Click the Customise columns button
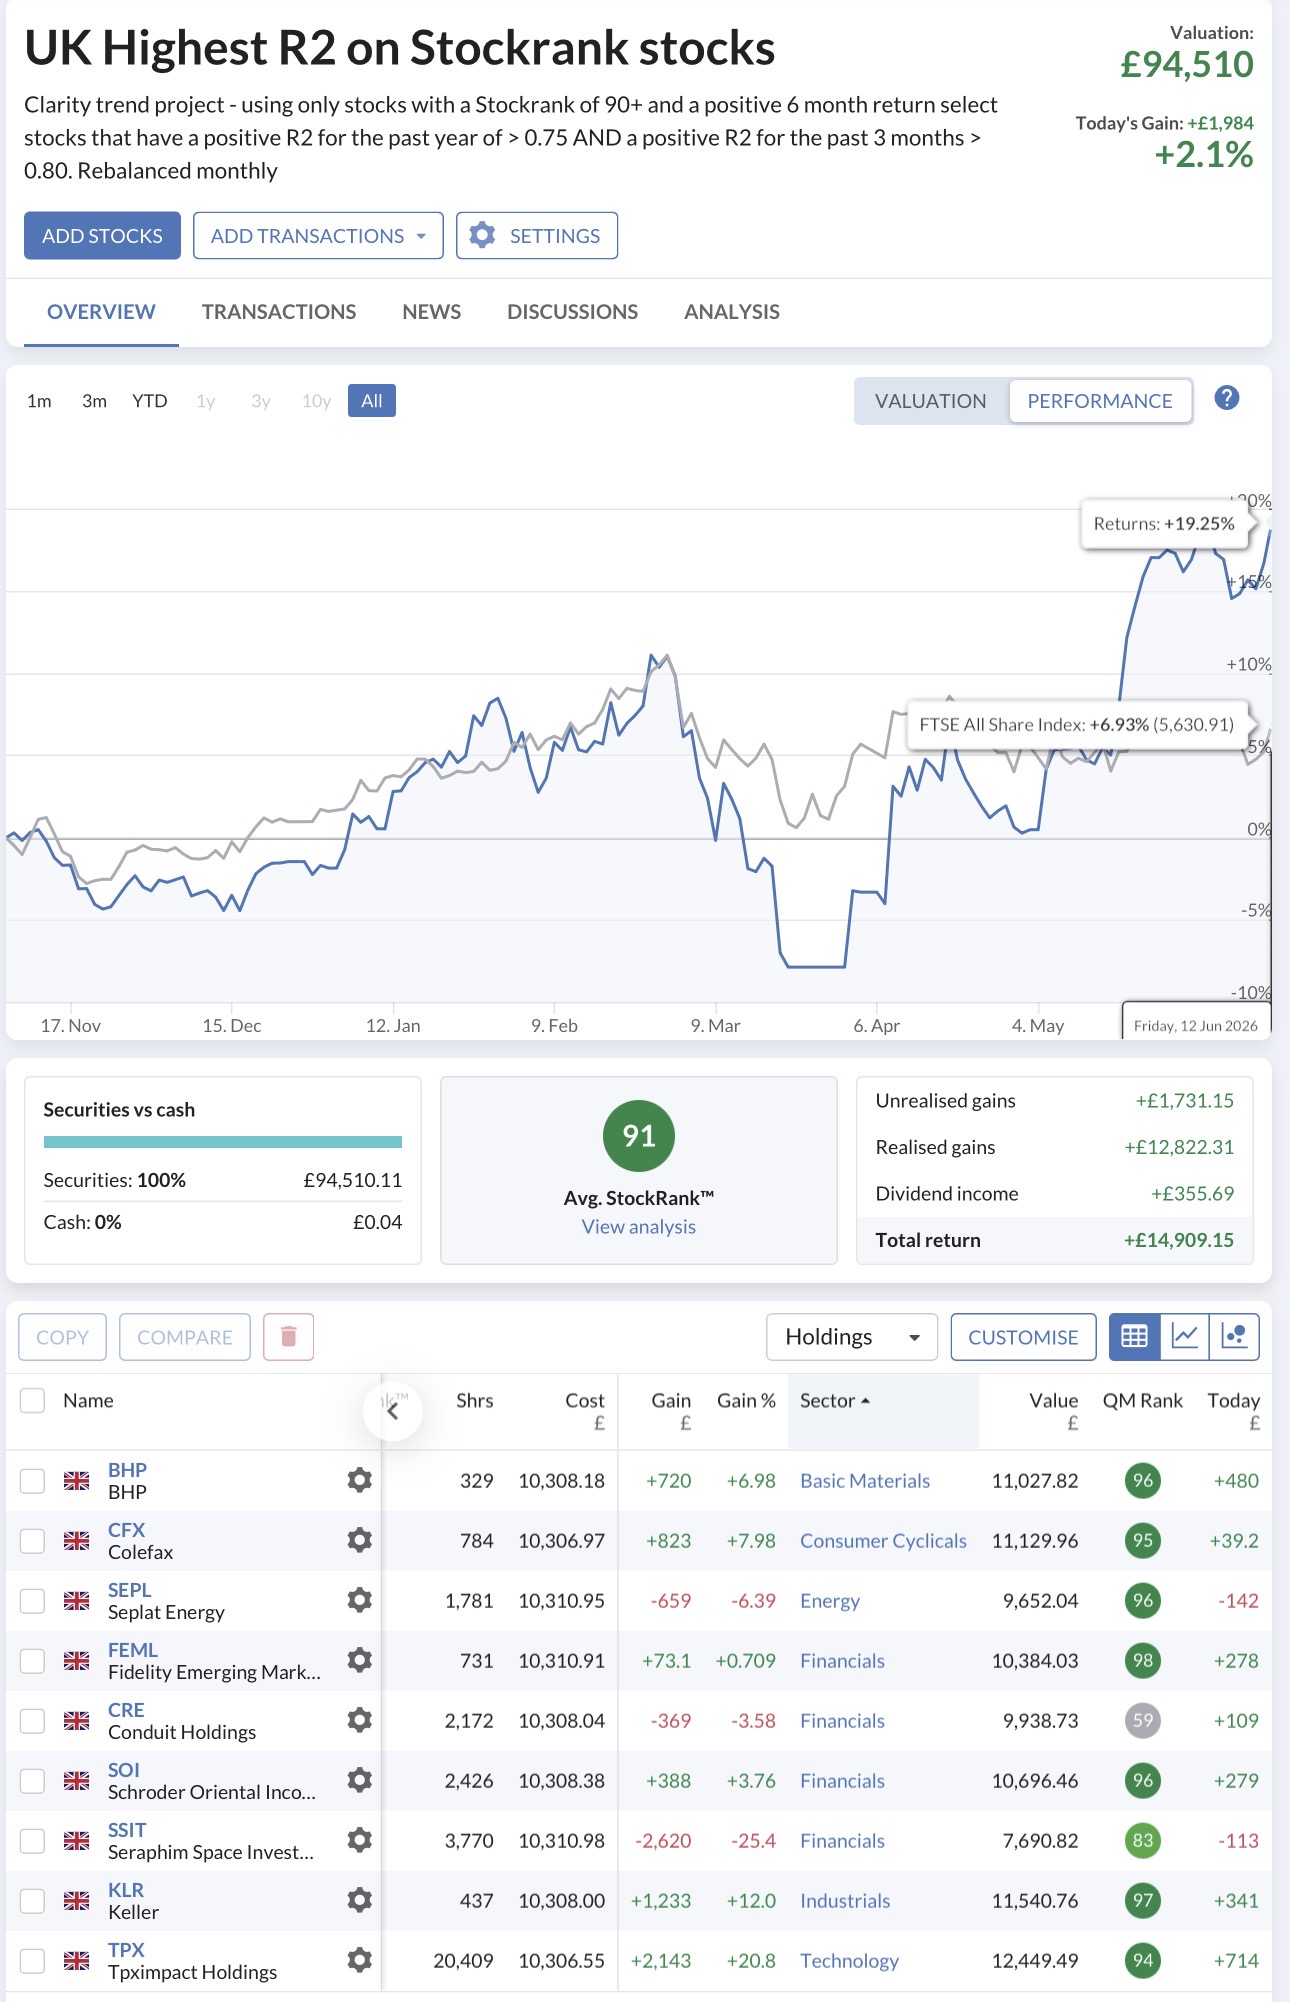The image size is (1290, 2002). 1023,1337
